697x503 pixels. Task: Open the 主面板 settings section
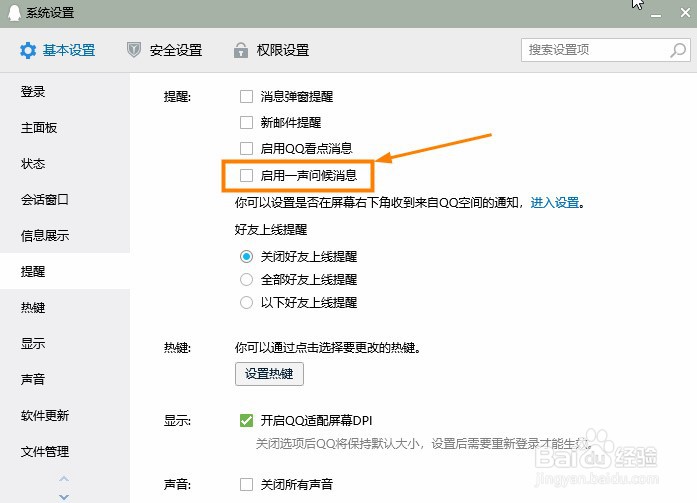click(x=65, y=128)
